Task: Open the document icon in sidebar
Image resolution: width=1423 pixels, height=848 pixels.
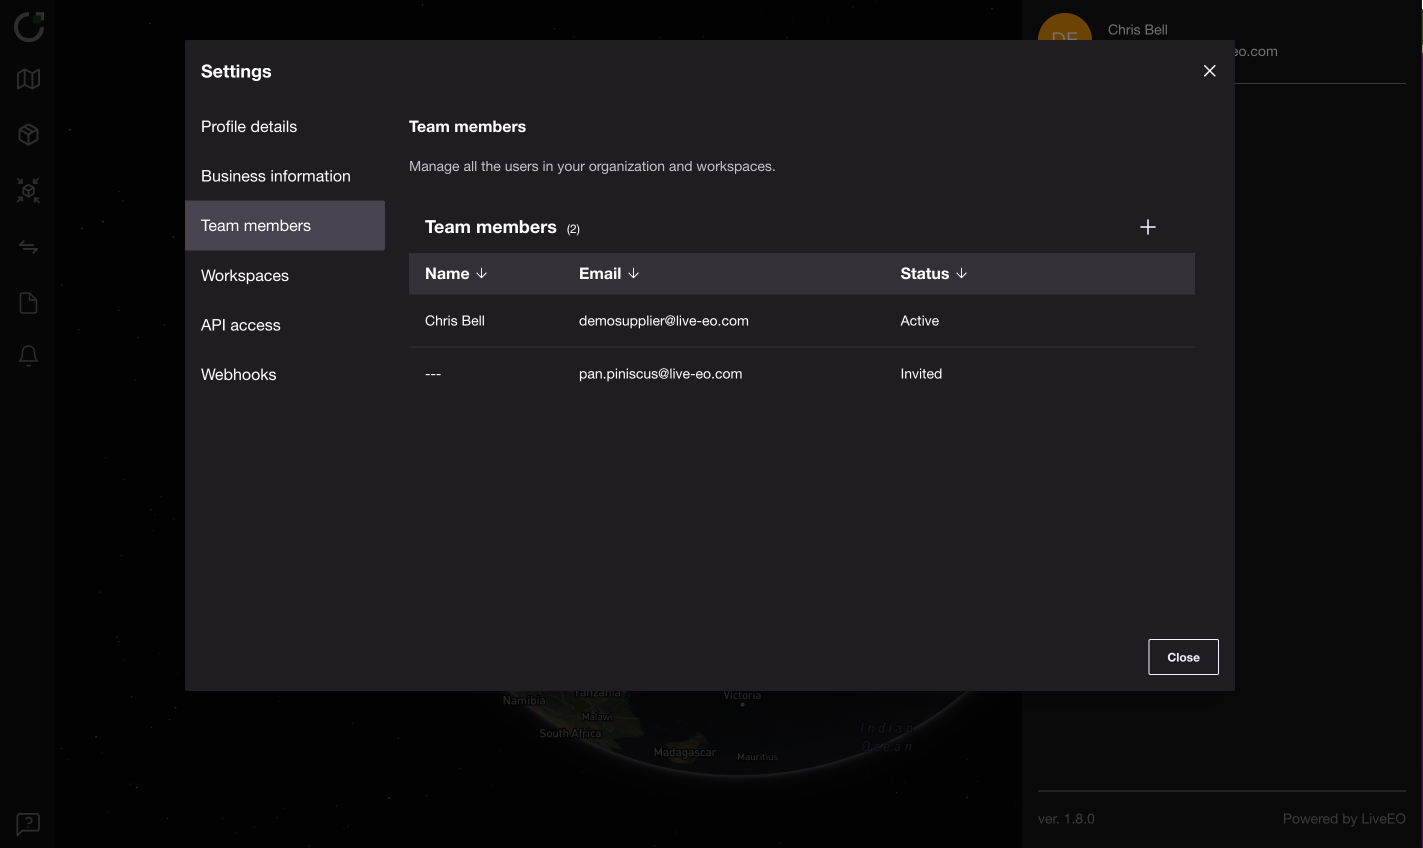Action: (28, 303)
